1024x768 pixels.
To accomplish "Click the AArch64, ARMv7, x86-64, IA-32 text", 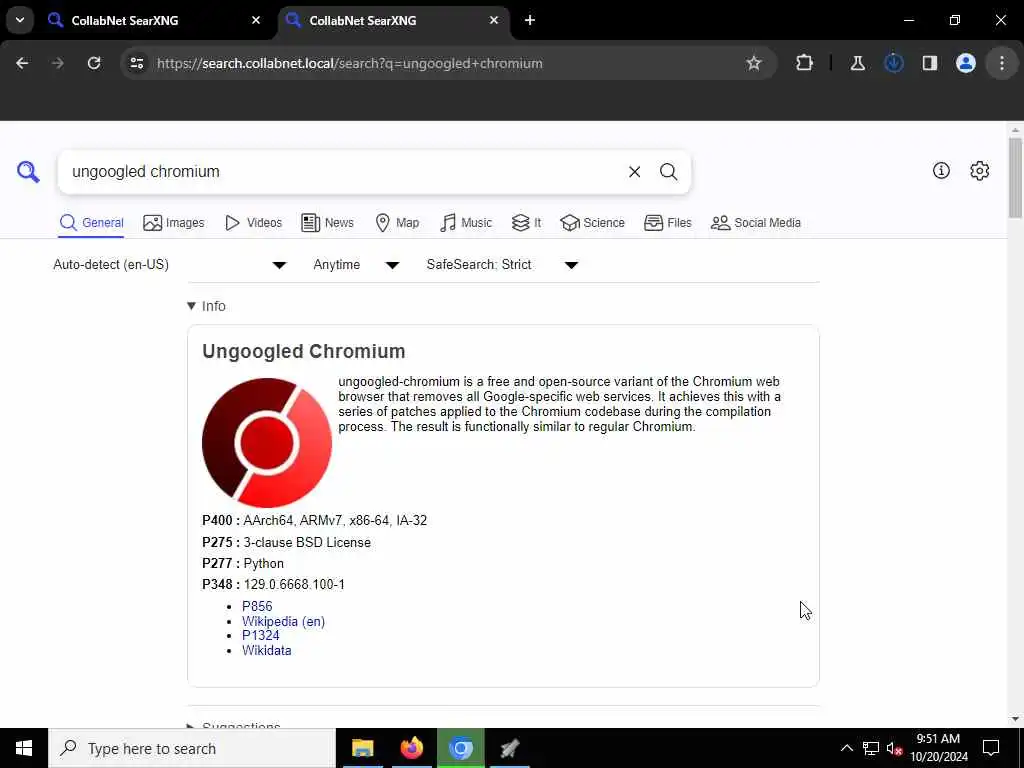I will pos(335,520).
